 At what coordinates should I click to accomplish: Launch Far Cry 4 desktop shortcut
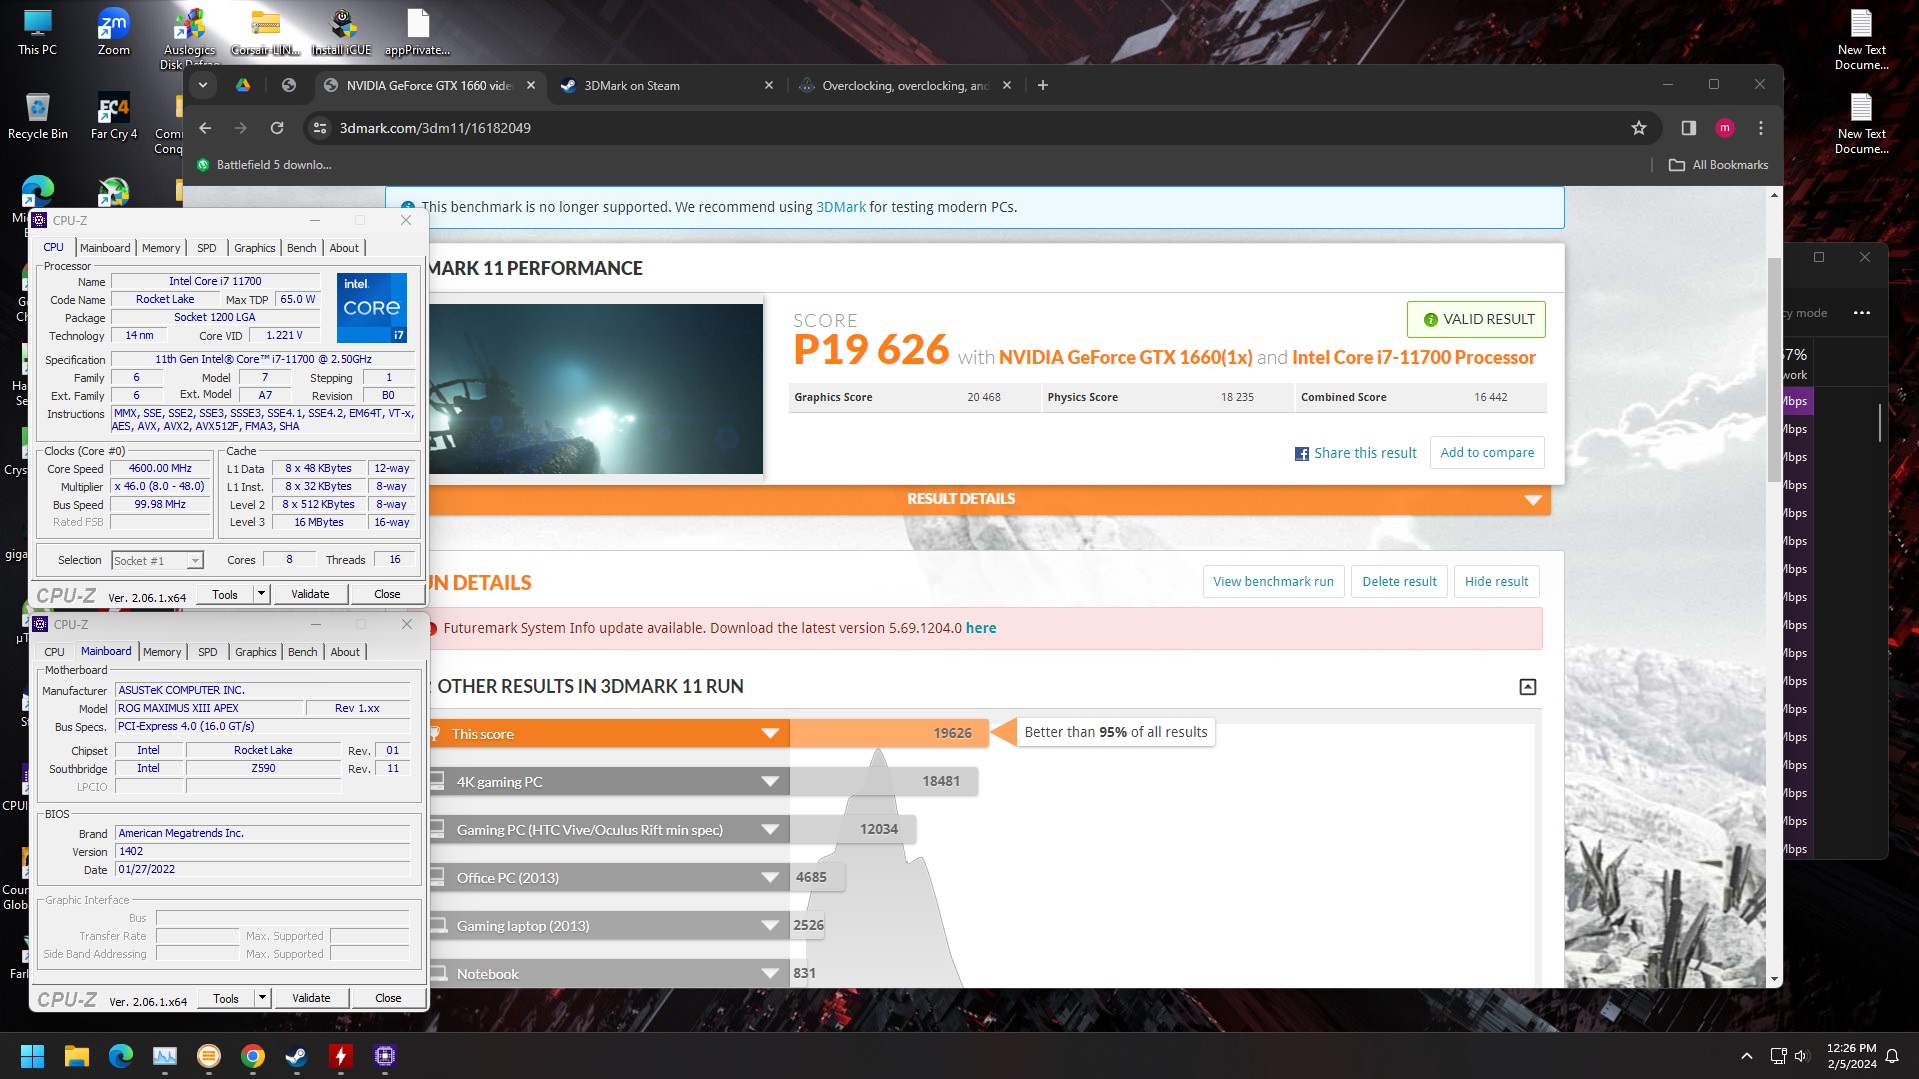(113, 116)
